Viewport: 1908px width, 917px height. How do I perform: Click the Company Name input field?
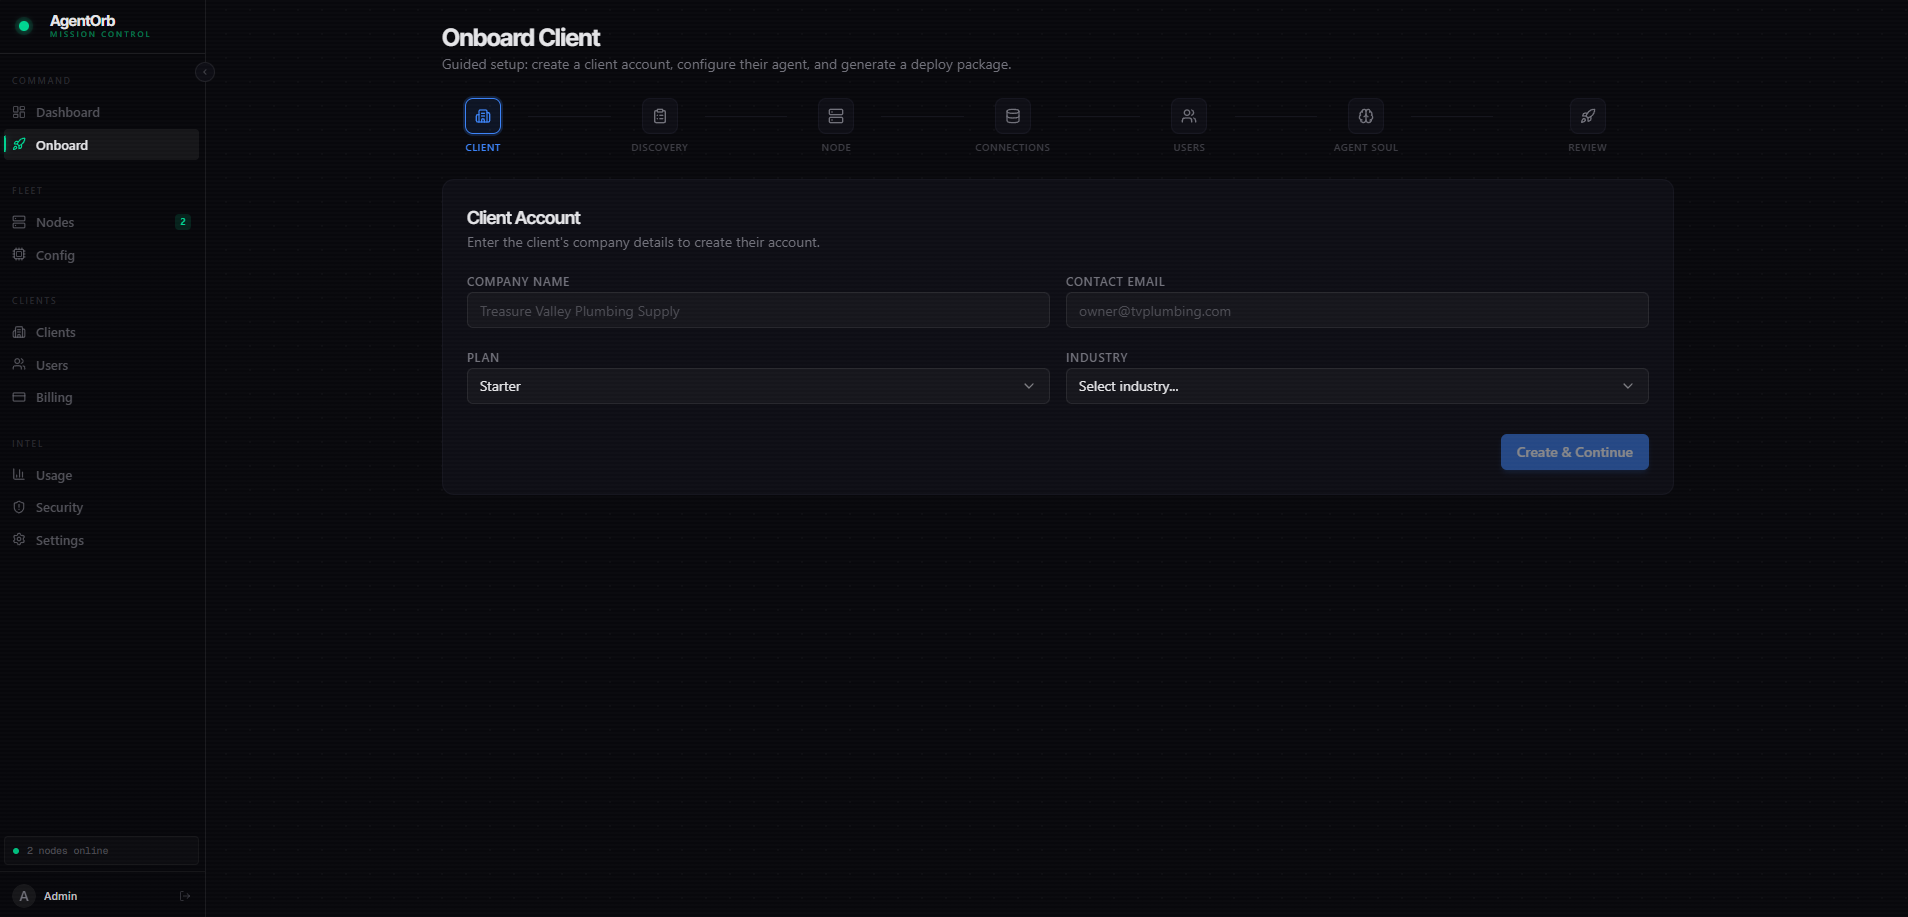pyautogui.click(x=758, y=310)
